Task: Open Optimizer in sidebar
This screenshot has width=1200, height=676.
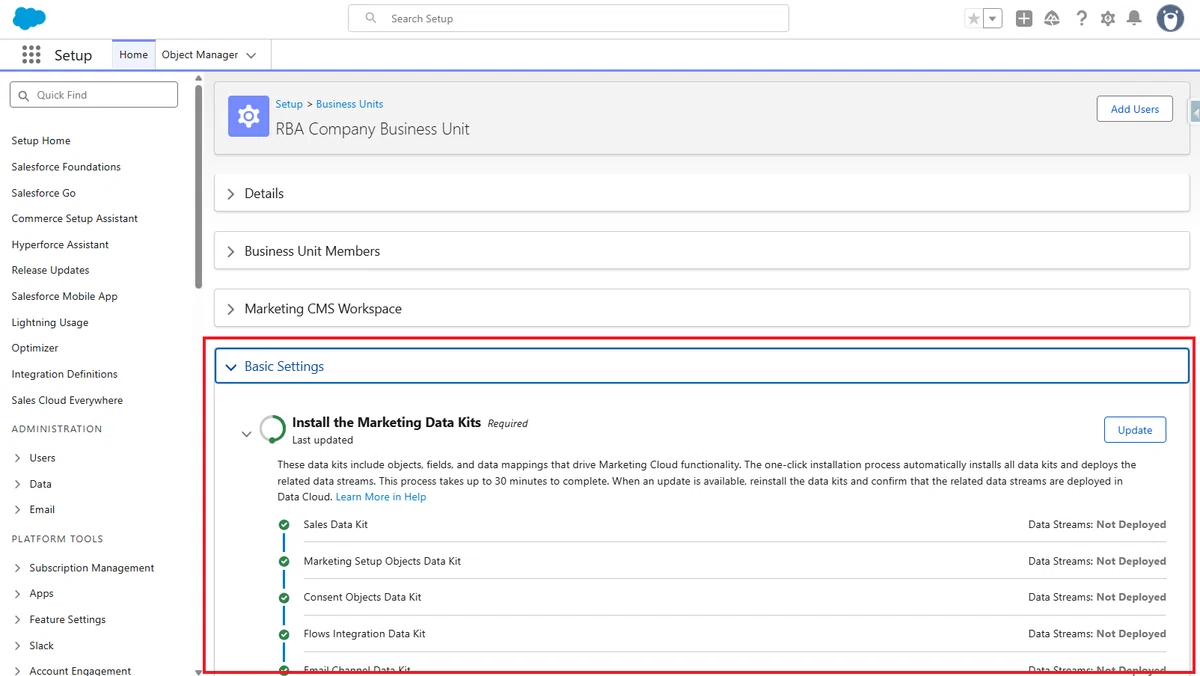Action: pos(35,348)
